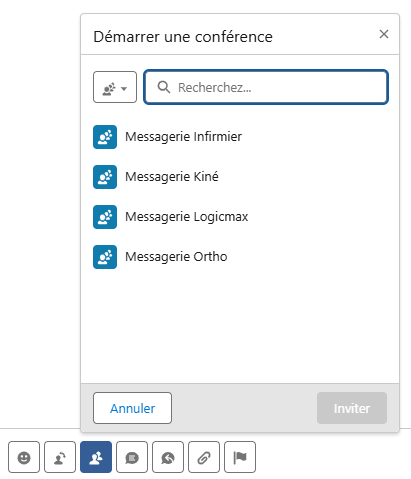
Task: Click the speech bubble reply-arrow icon
Action: coord(168,457)
